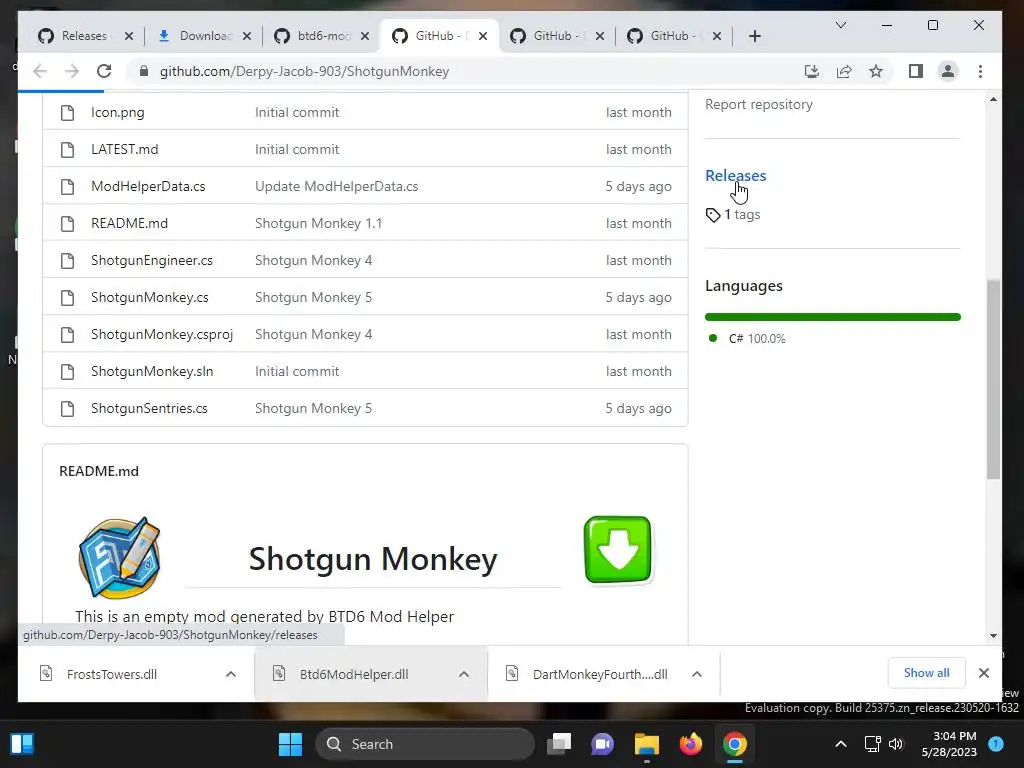Screen dimensions: 1024x768
Task: Expand Btd6ModHelper.dll download options
Action: (464, 674)
